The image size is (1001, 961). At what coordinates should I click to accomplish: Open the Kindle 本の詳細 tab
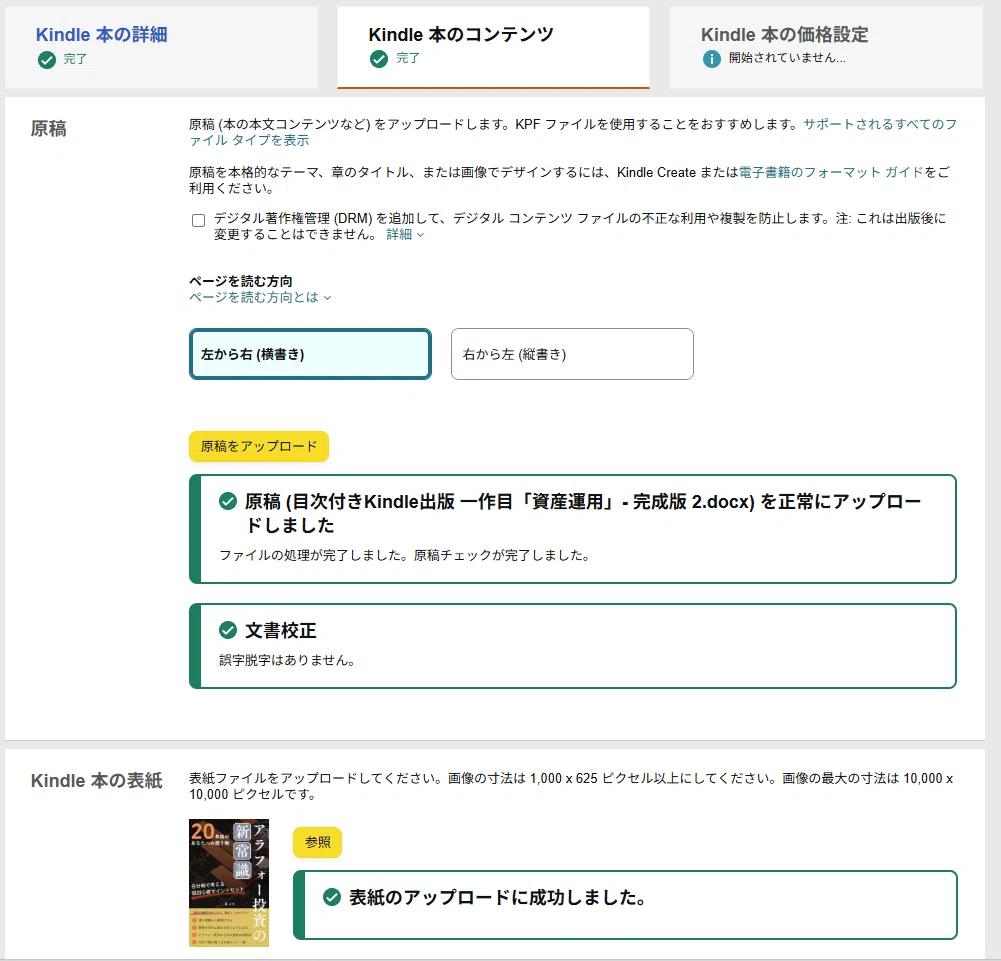coord(161,47)
